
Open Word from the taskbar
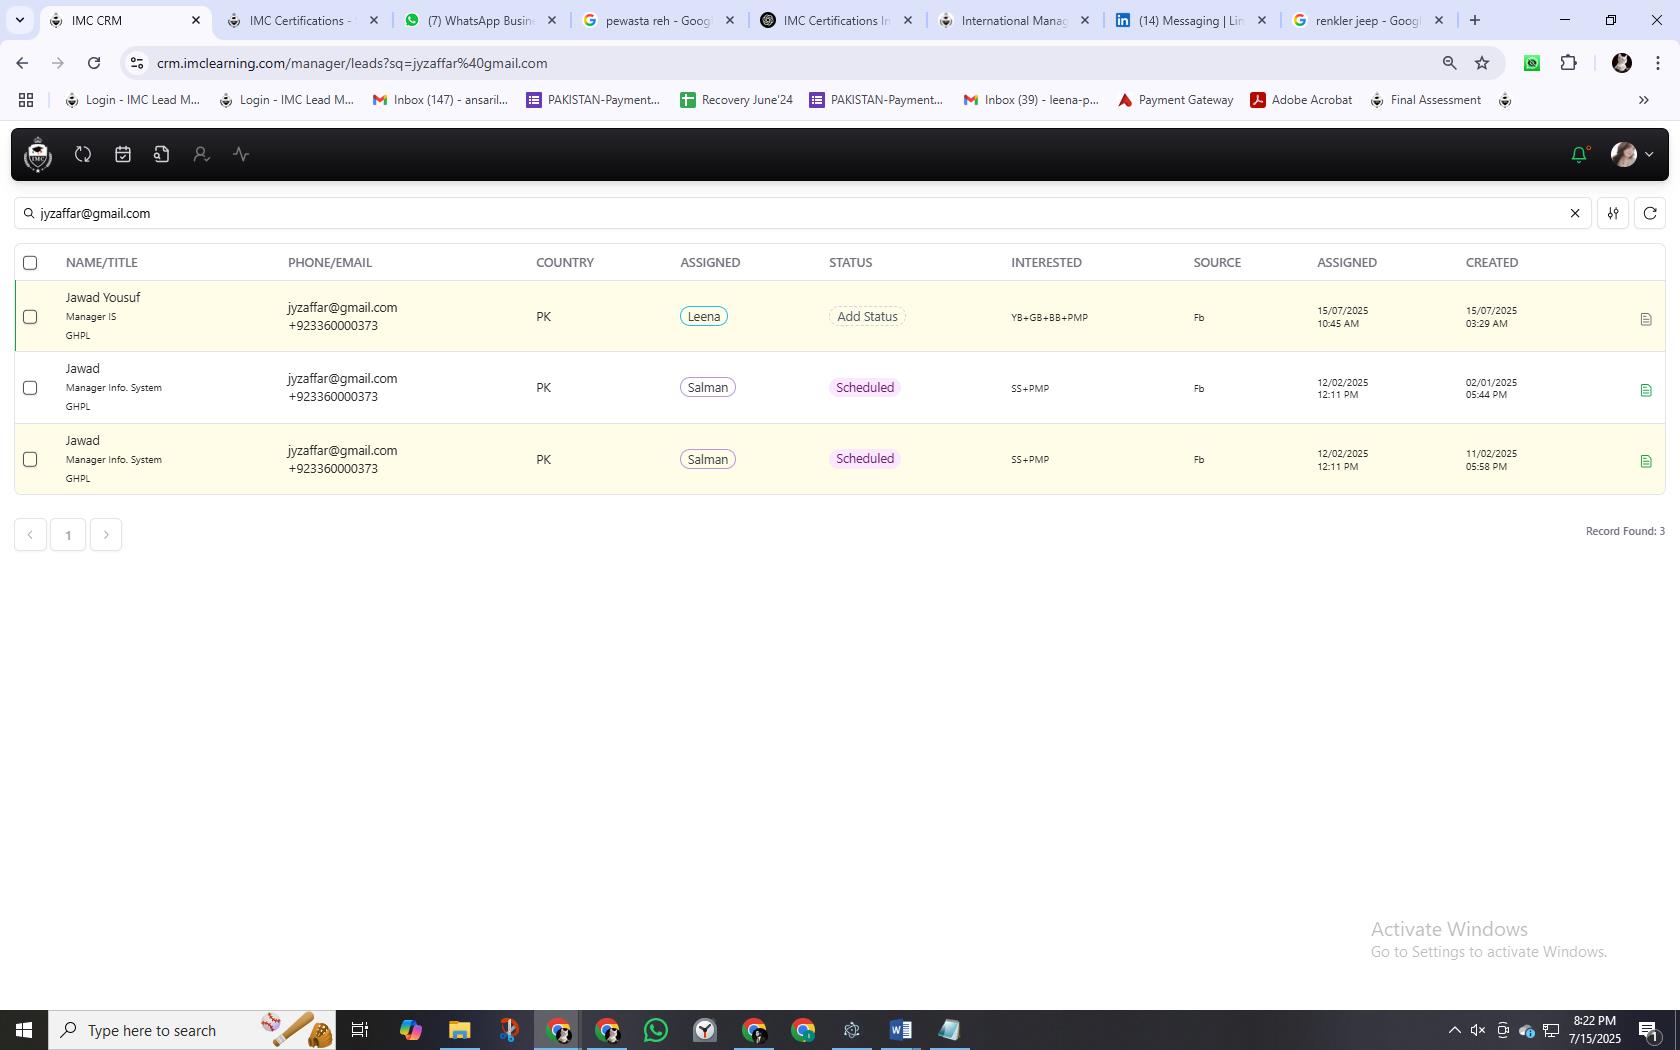coord(900,1030)
